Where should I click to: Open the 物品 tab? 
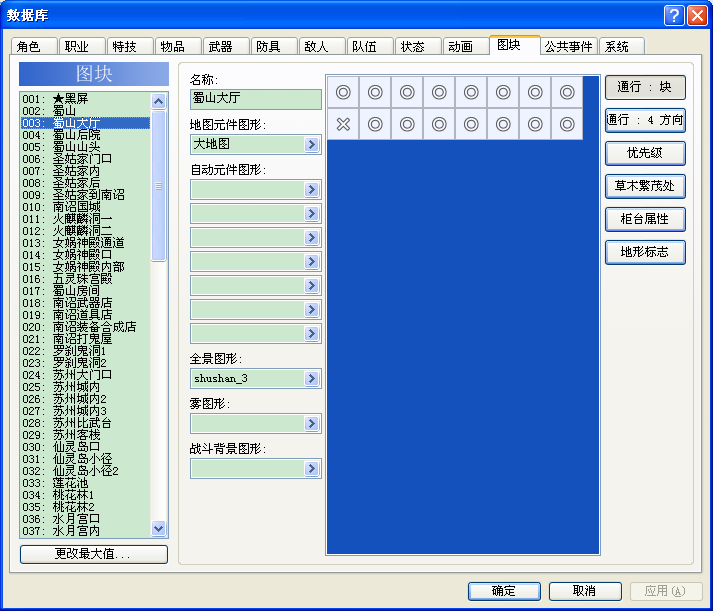(178, 46)
